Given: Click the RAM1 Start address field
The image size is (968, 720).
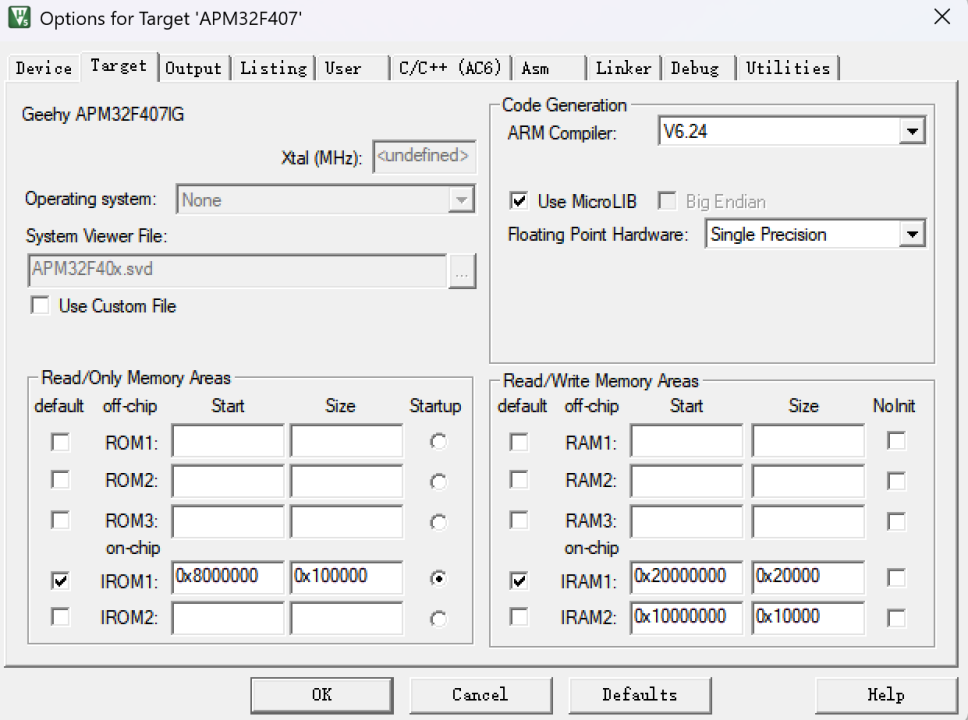Looking at the screenshot, I should point(686,441).
